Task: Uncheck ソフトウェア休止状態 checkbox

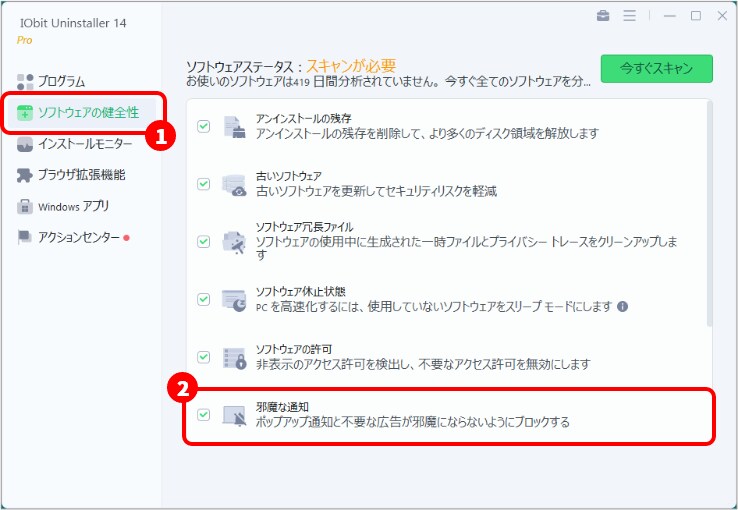Action: pyautogui.click(x=203, y=299)
